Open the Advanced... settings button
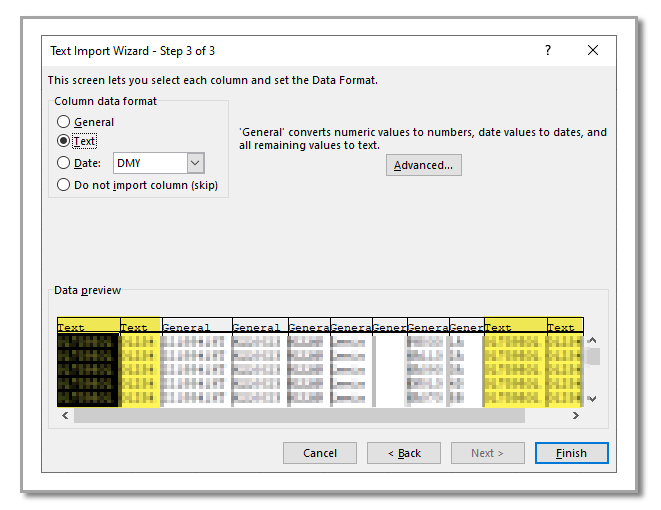The width and height of the screenshot is (661, 510). coord(423,165)
